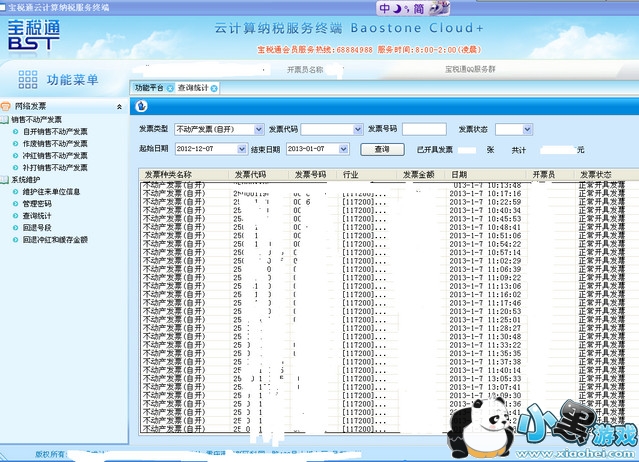Open the 发票类型 dropdown
The image size is (639, 462).
(x=259, y=129)
